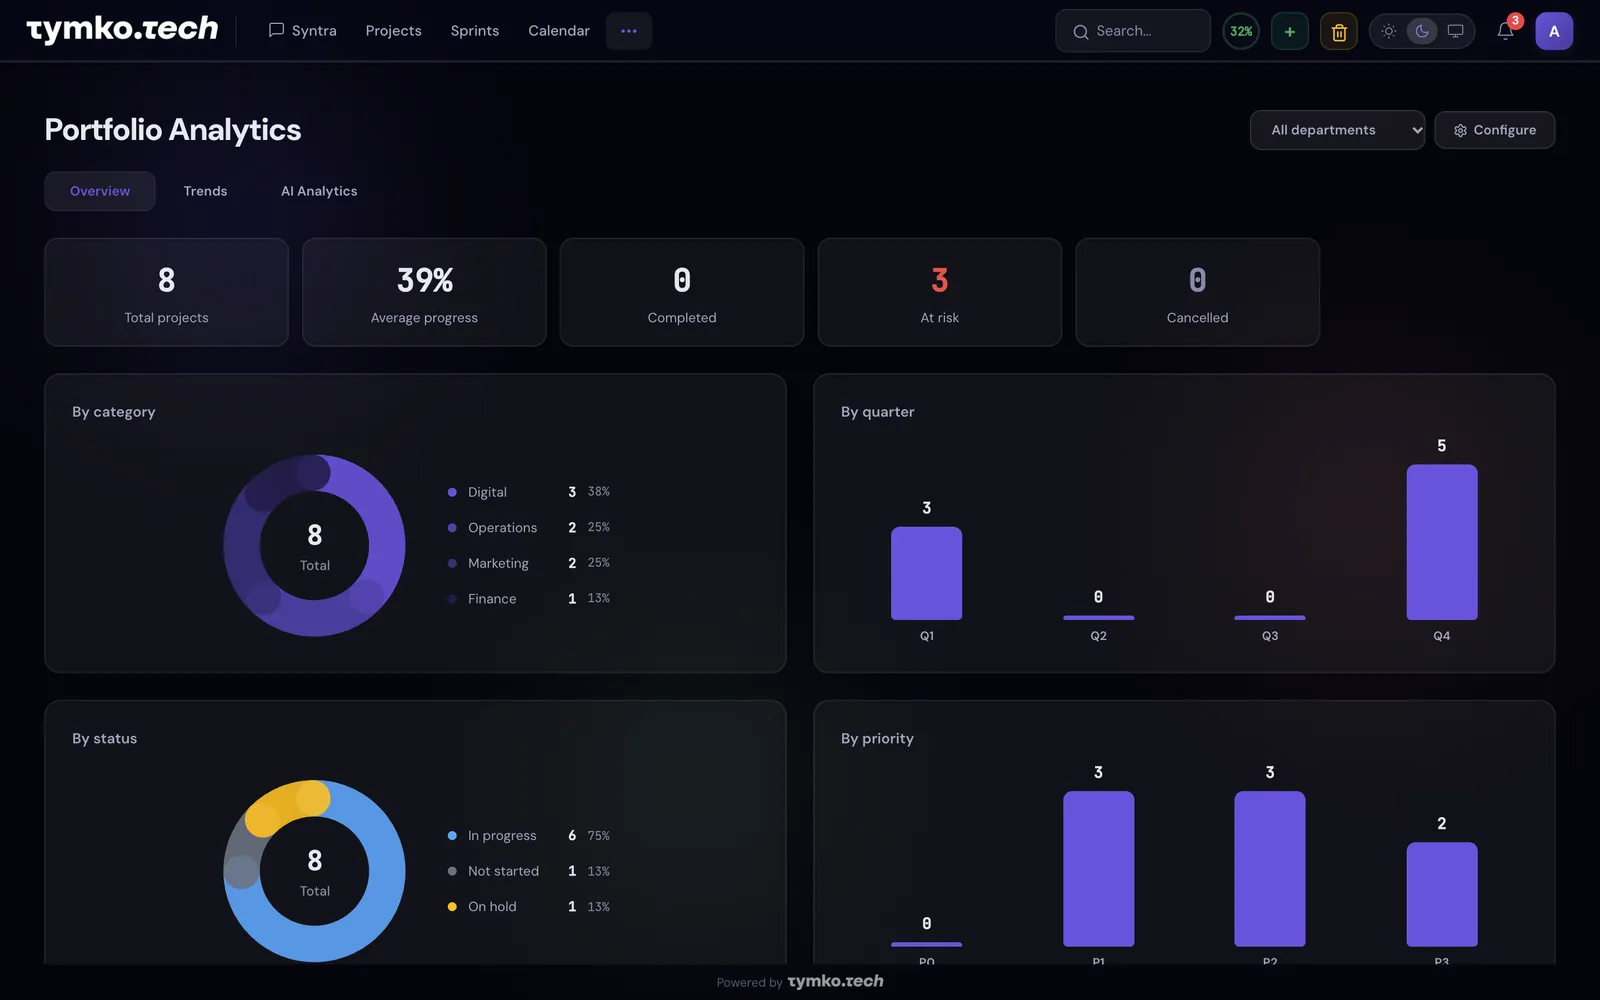Switch to the AI Analytics tab
Screen dimensions: 1600x1000
point(319,191)
